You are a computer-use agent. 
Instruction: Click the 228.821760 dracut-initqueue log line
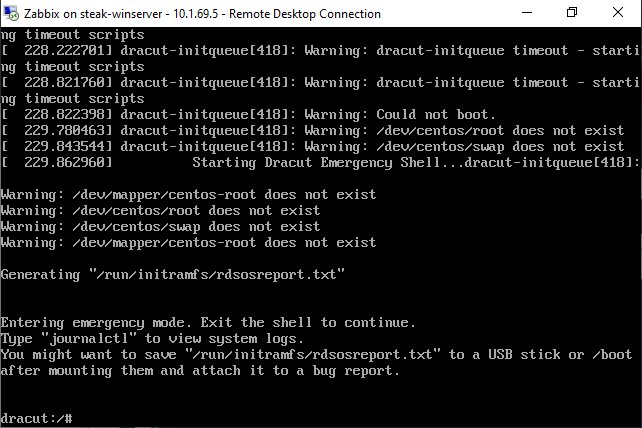point(320,82)
